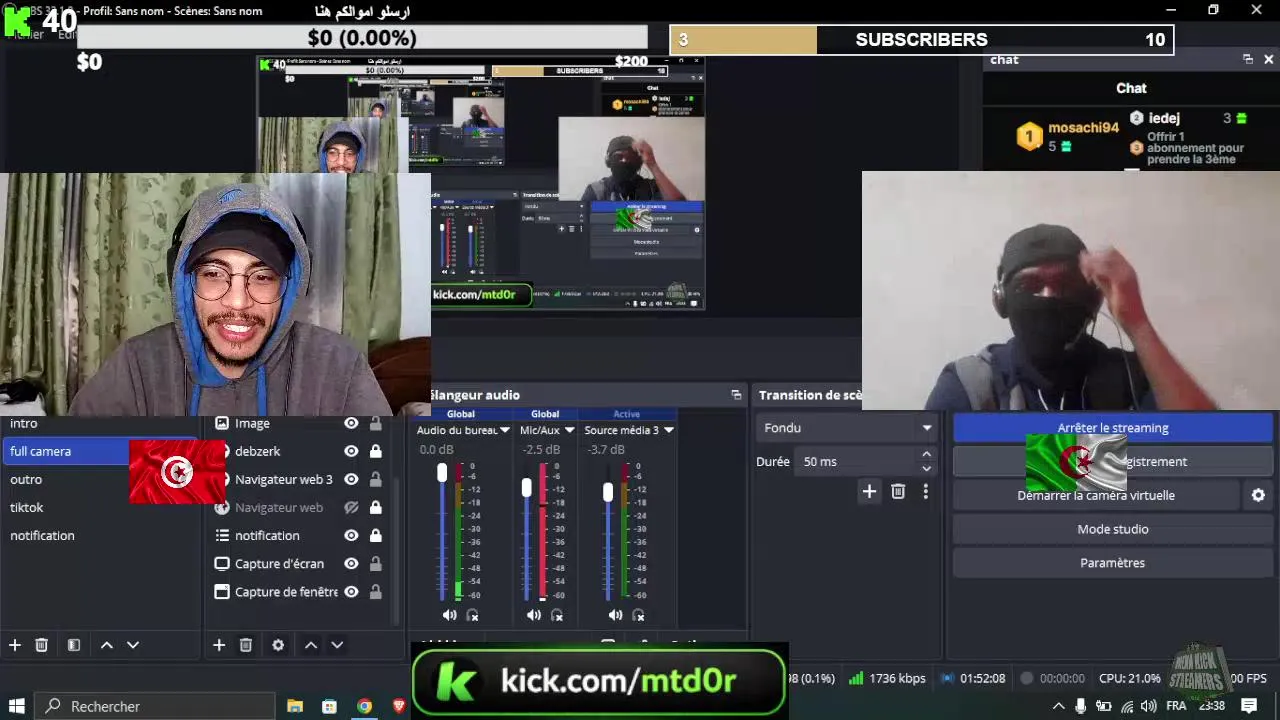Pop out the audio mixer dock

(x=736, y=395)
